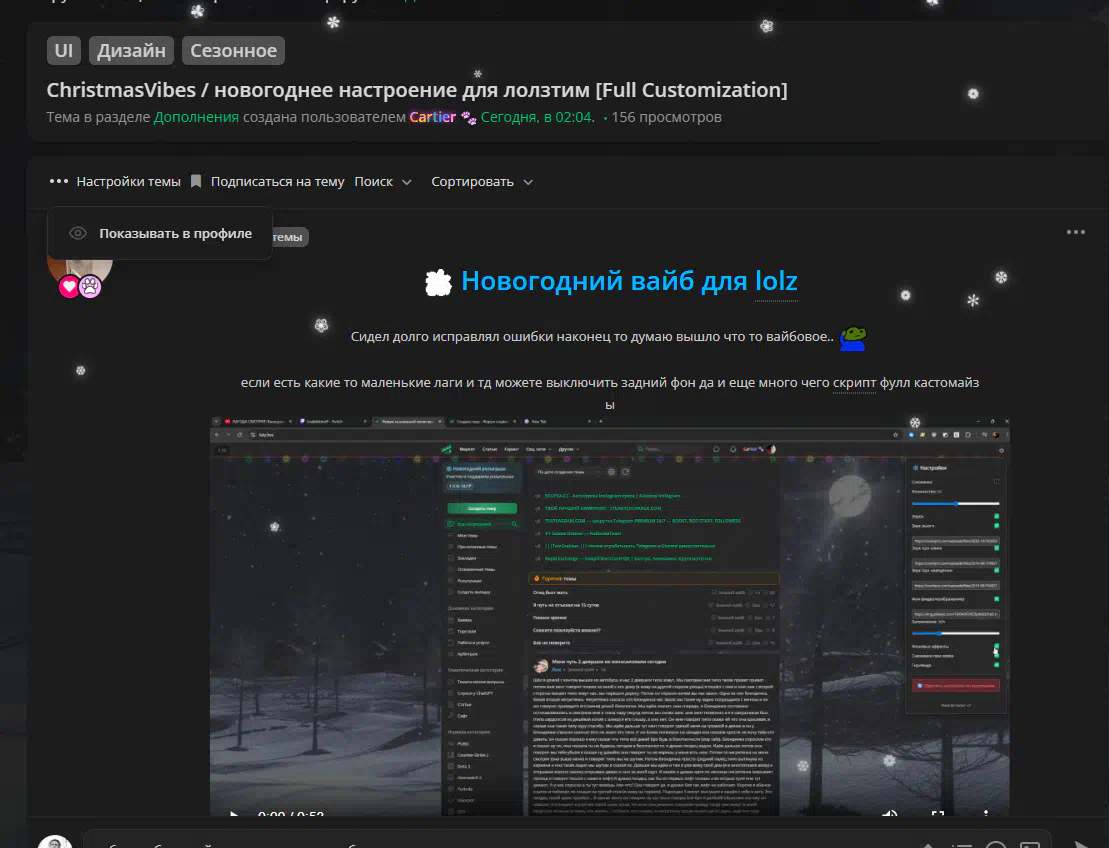Click the post options three-dots icon

pos(1075,232)
